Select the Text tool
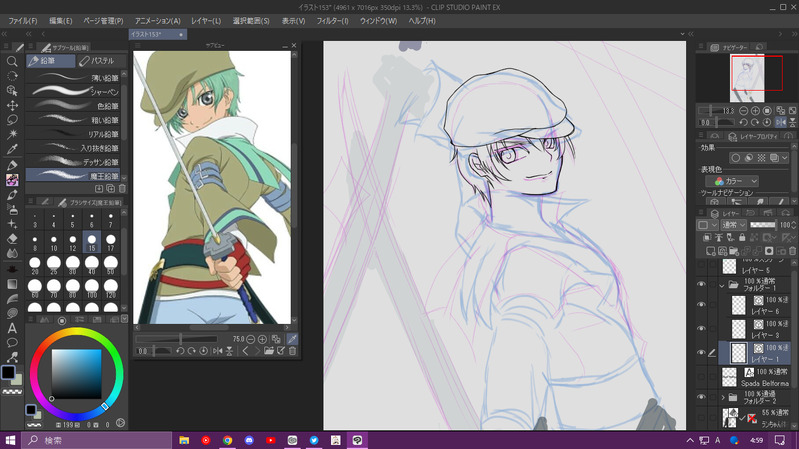Image resolution: width=799 pixels, height=449 pixels. click(12, 328)
